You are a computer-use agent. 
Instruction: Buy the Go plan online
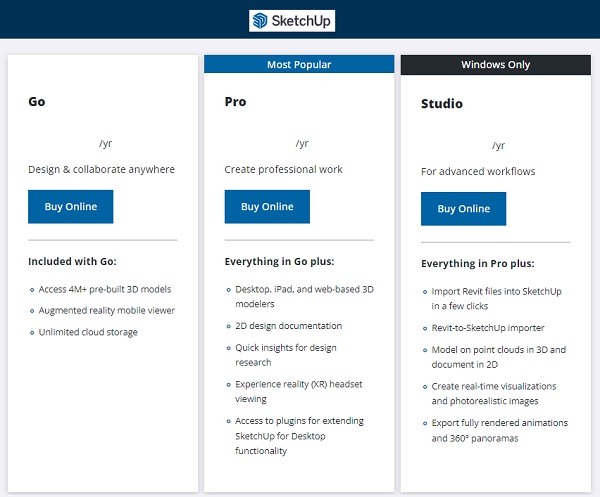pyautogui.click(x=70, y=207)
